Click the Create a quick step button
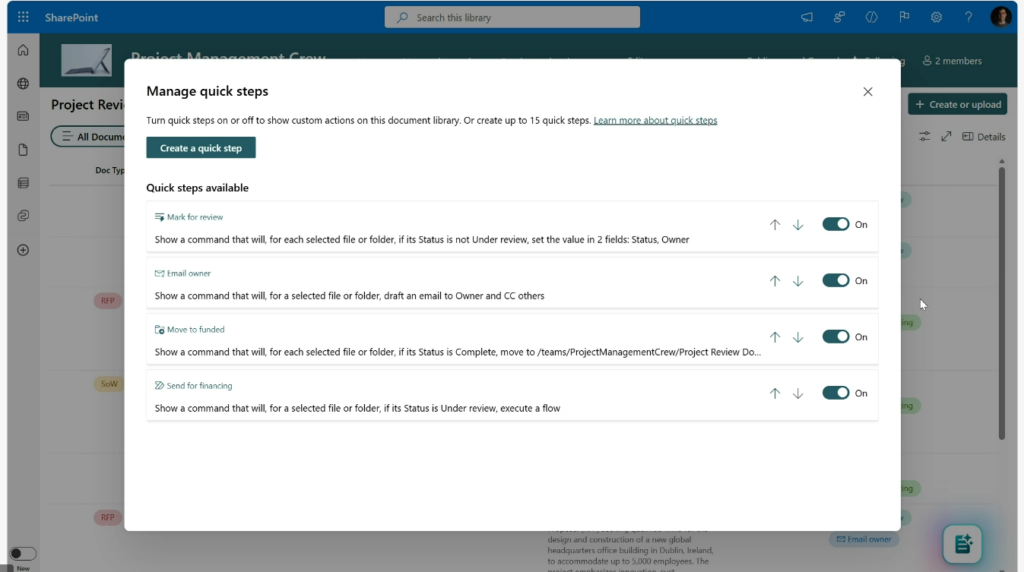Image resolution: width=1024 pixels, height=572 pixels. point(200,148)
